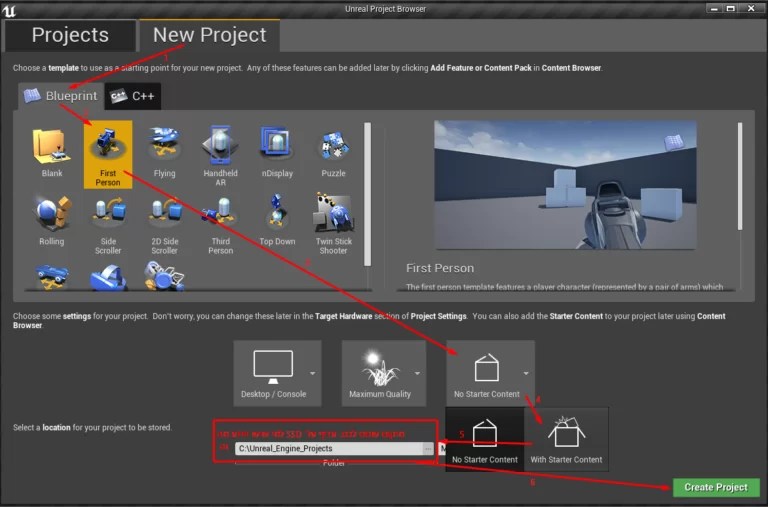Viewport: 768px width, 507px height.
Task: Pick the VR headset template icon
Action: click(108, 277)
